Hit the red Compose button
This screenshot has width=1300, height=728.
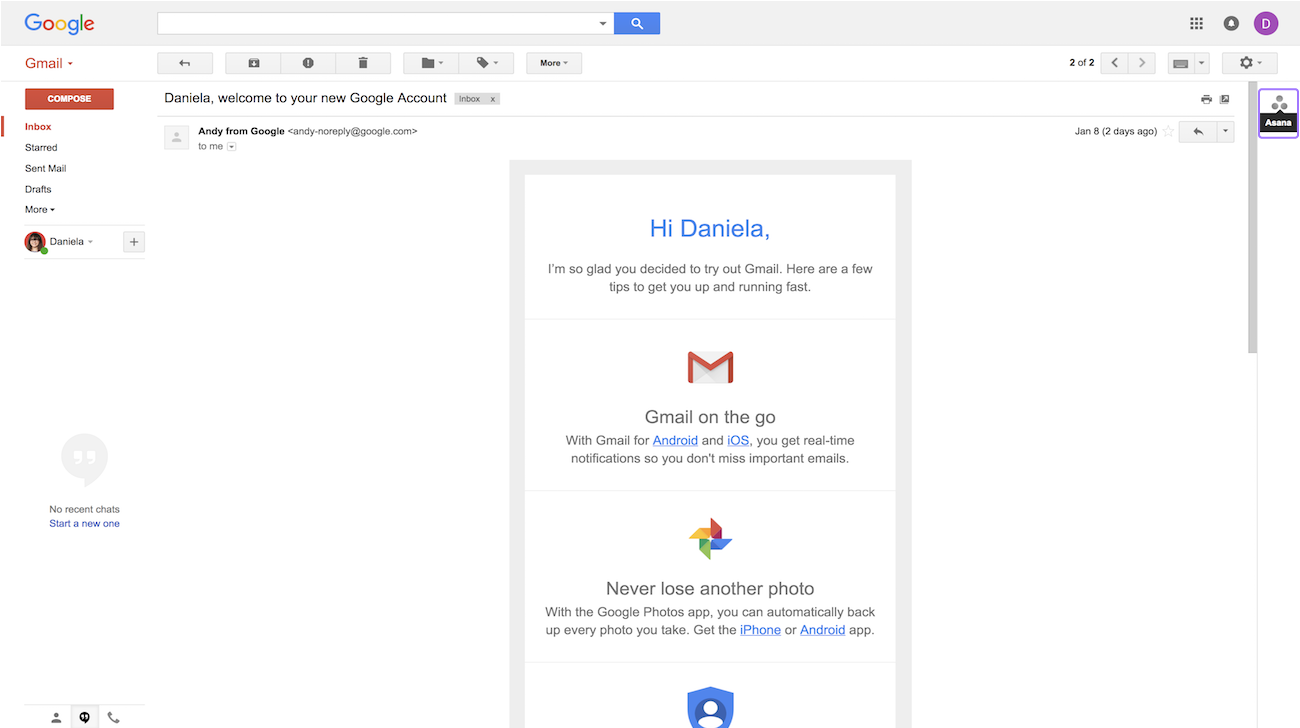click(68, 98)
